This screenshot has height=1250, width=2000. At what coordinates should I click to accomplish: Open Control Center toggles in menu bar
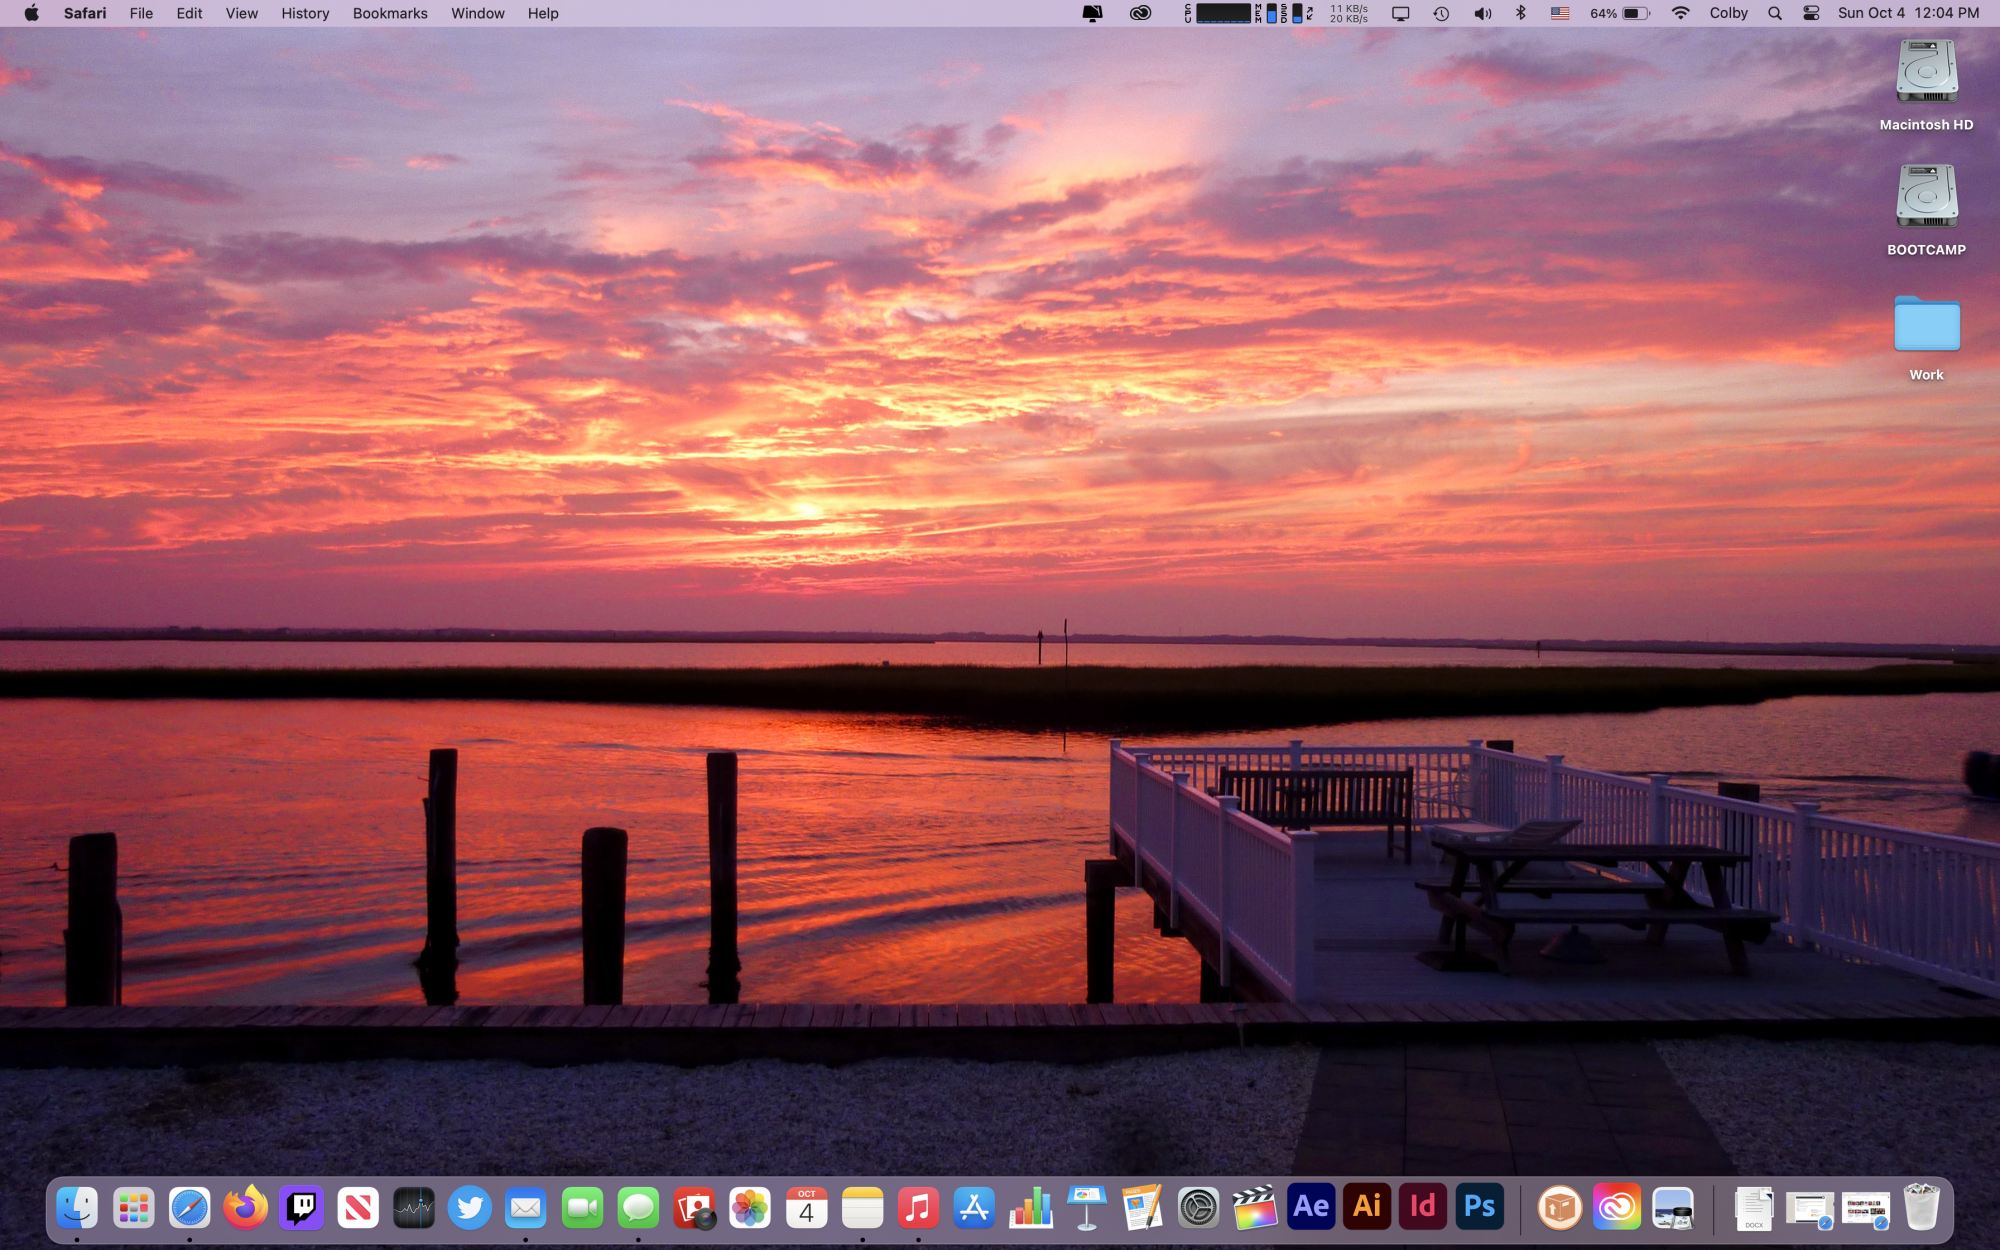coord(1811,13)
